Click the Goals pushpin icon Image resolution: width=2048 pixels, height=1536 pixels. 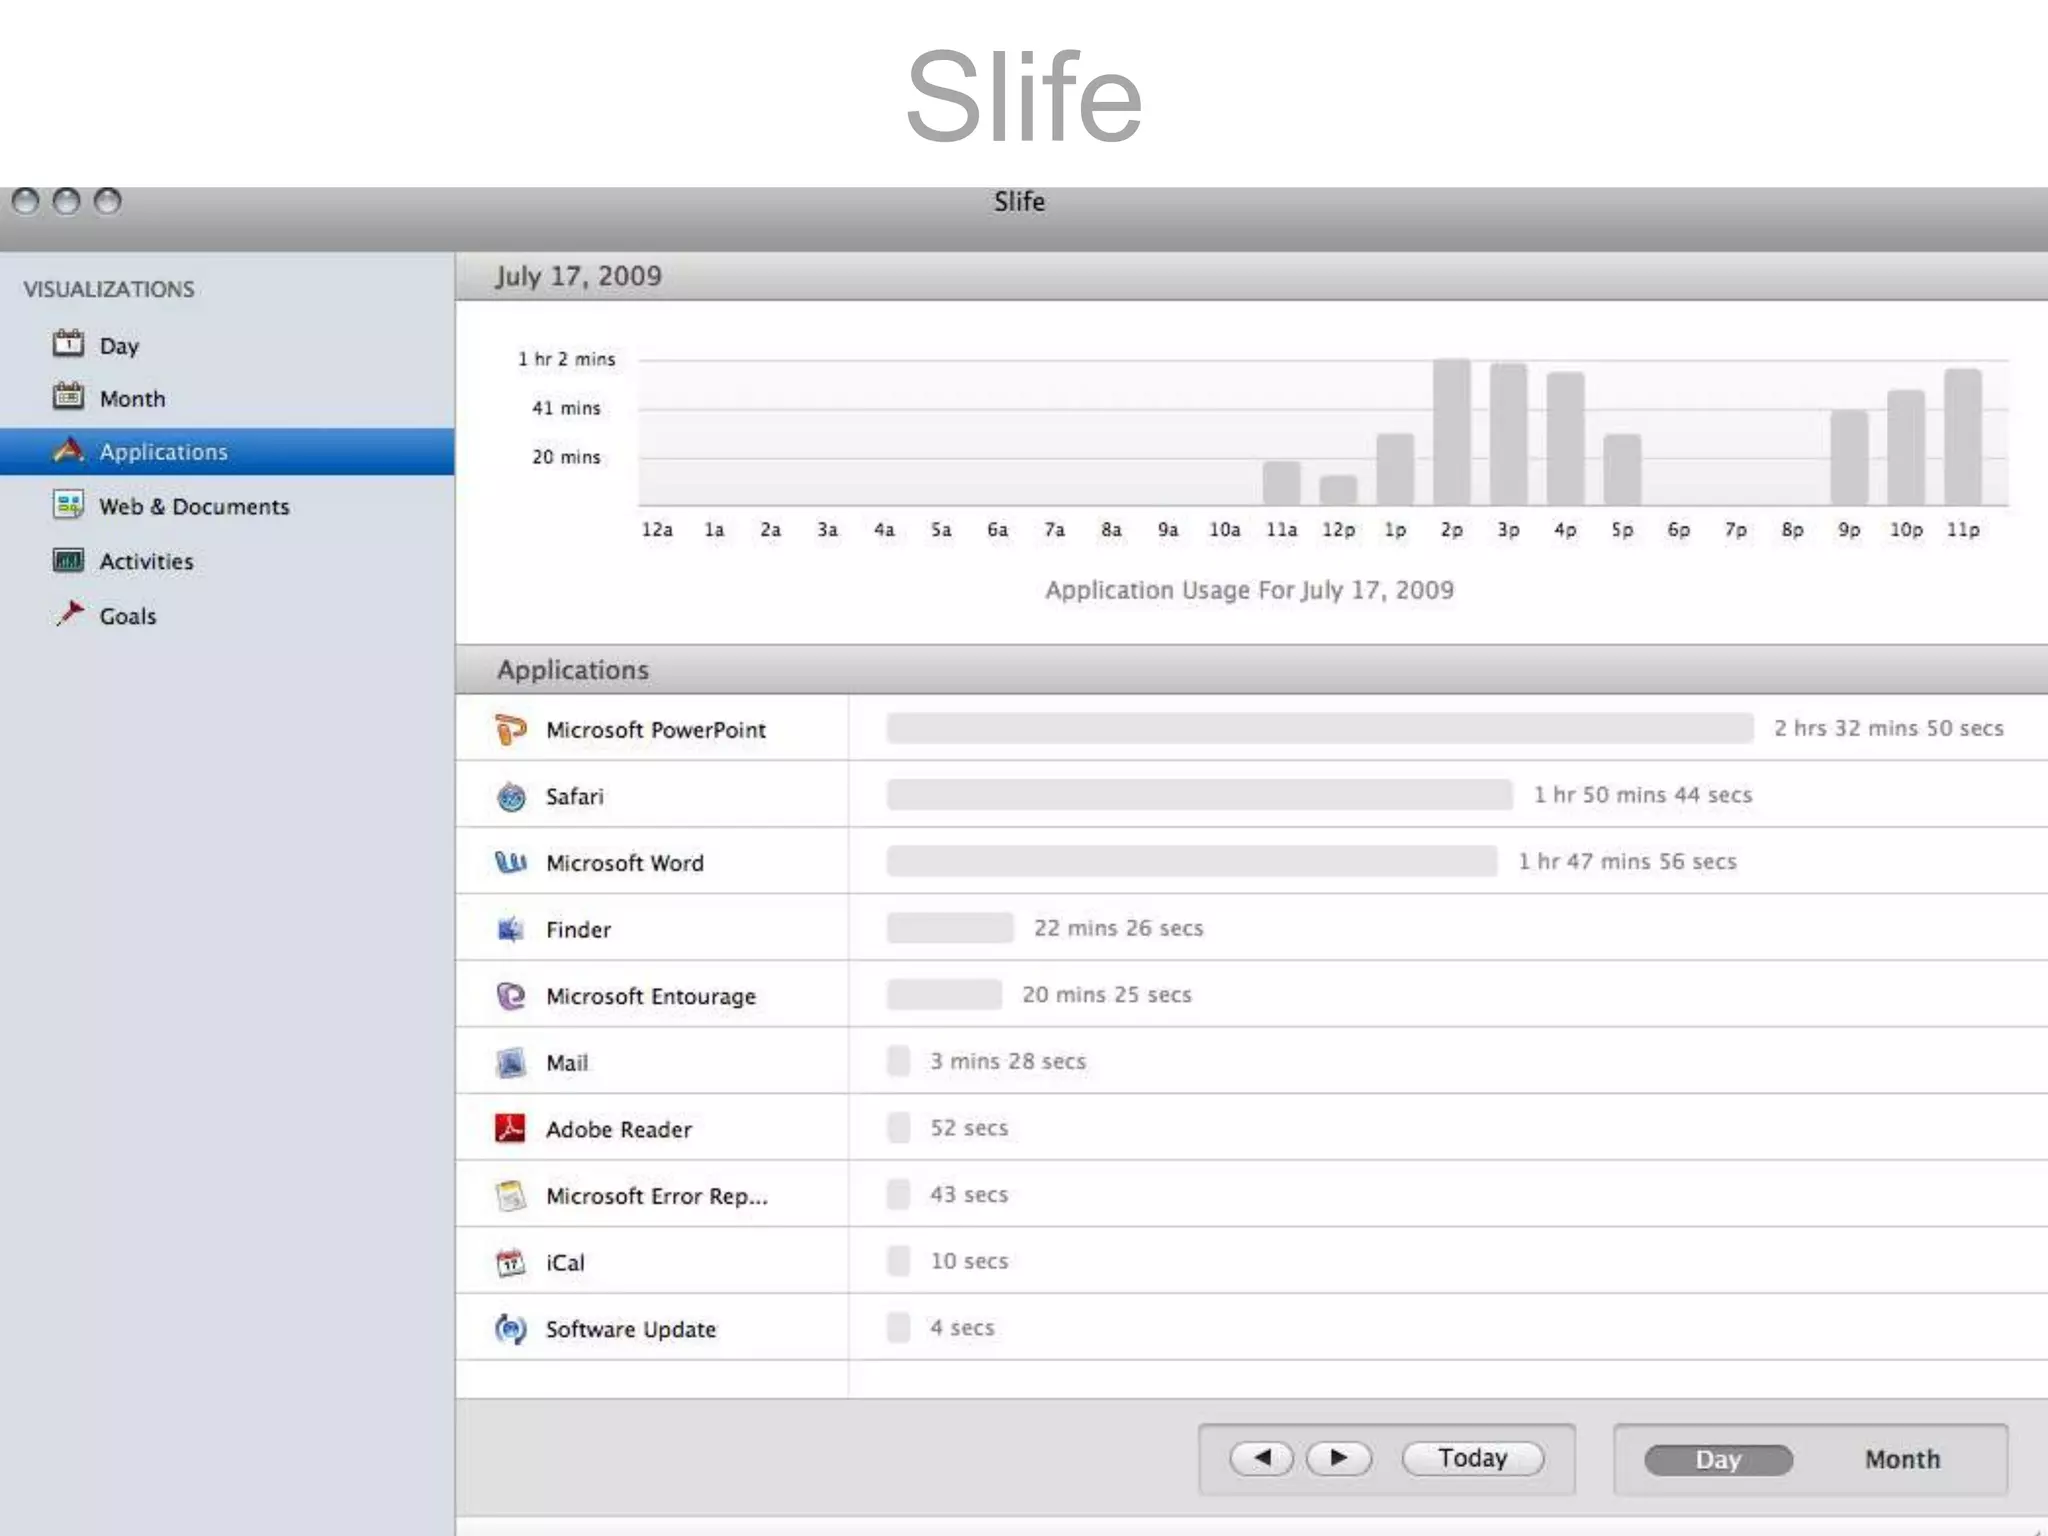[70, 613]
